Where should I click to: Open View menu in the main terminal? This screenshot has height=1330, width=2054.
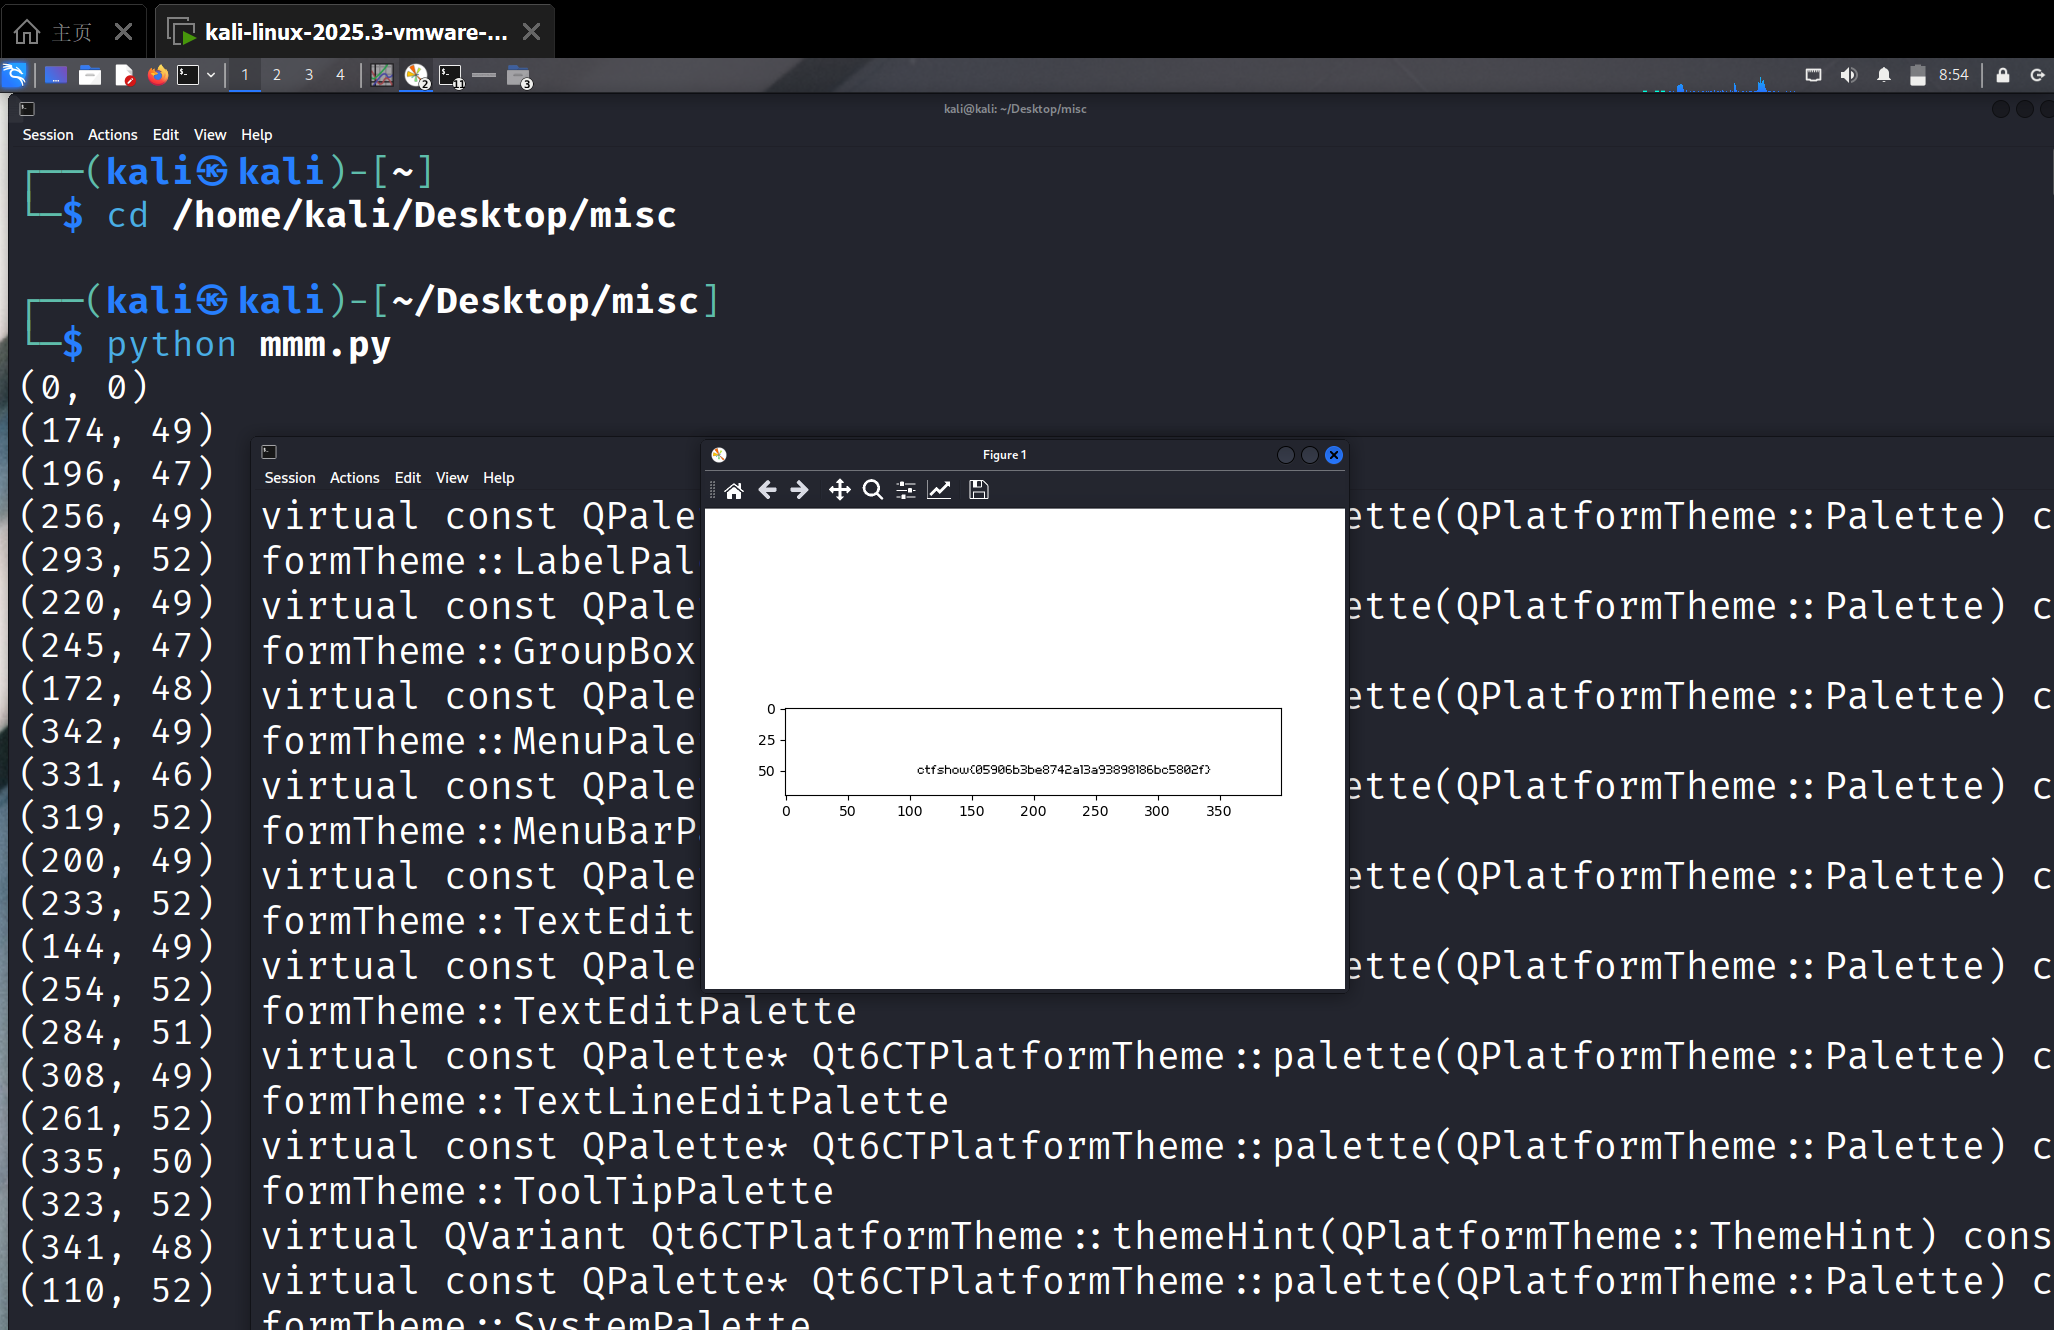[x=210, y=135]
